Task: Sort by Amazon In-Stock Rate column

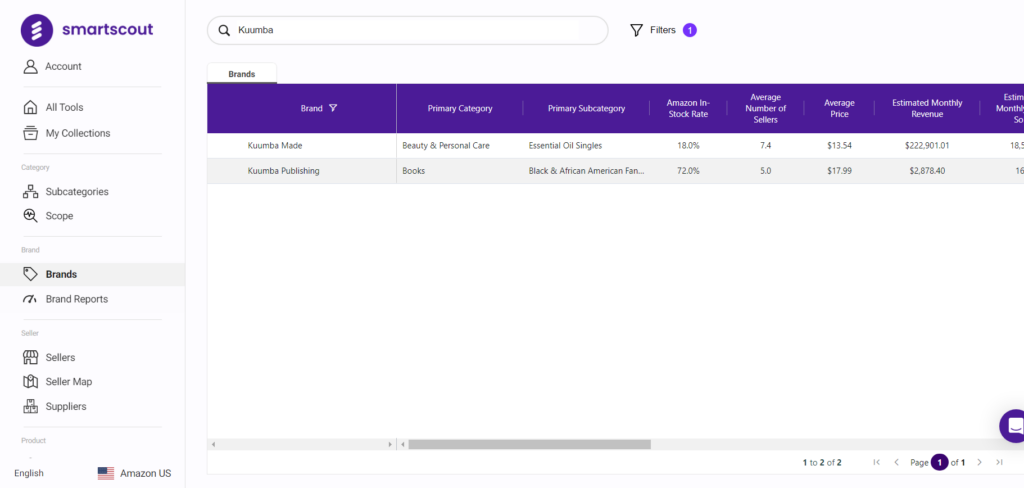Action: pyautogui.click(x=688, y=108)
